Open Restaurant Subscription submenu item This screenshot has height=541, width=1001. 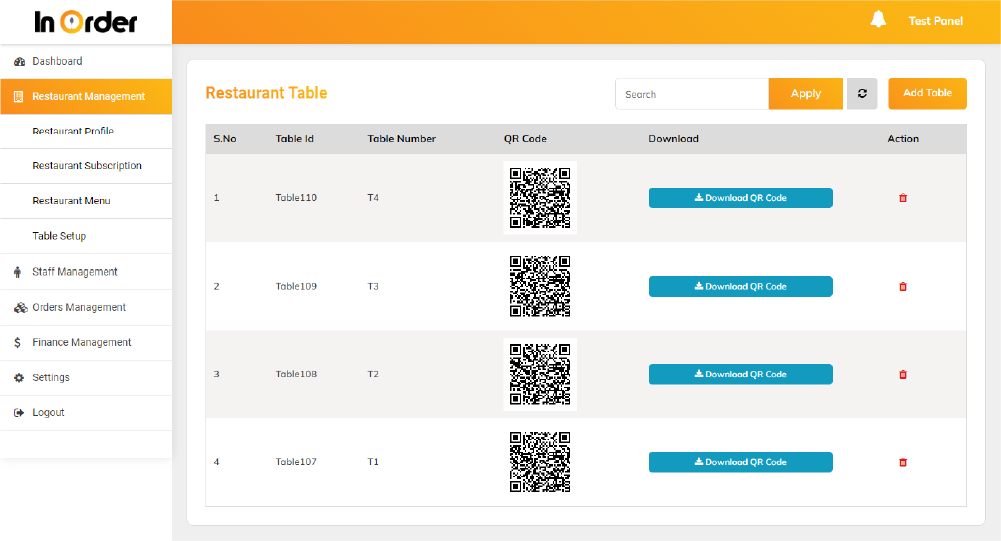[86, 166]
